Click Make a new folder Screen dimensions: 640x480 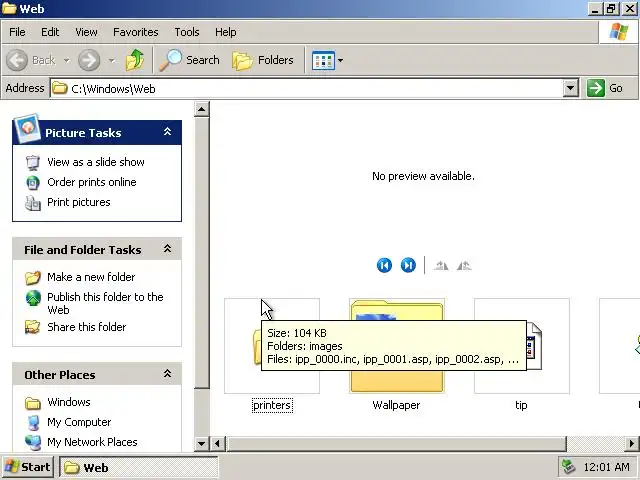pyautogui.click(x=91, y=277)
